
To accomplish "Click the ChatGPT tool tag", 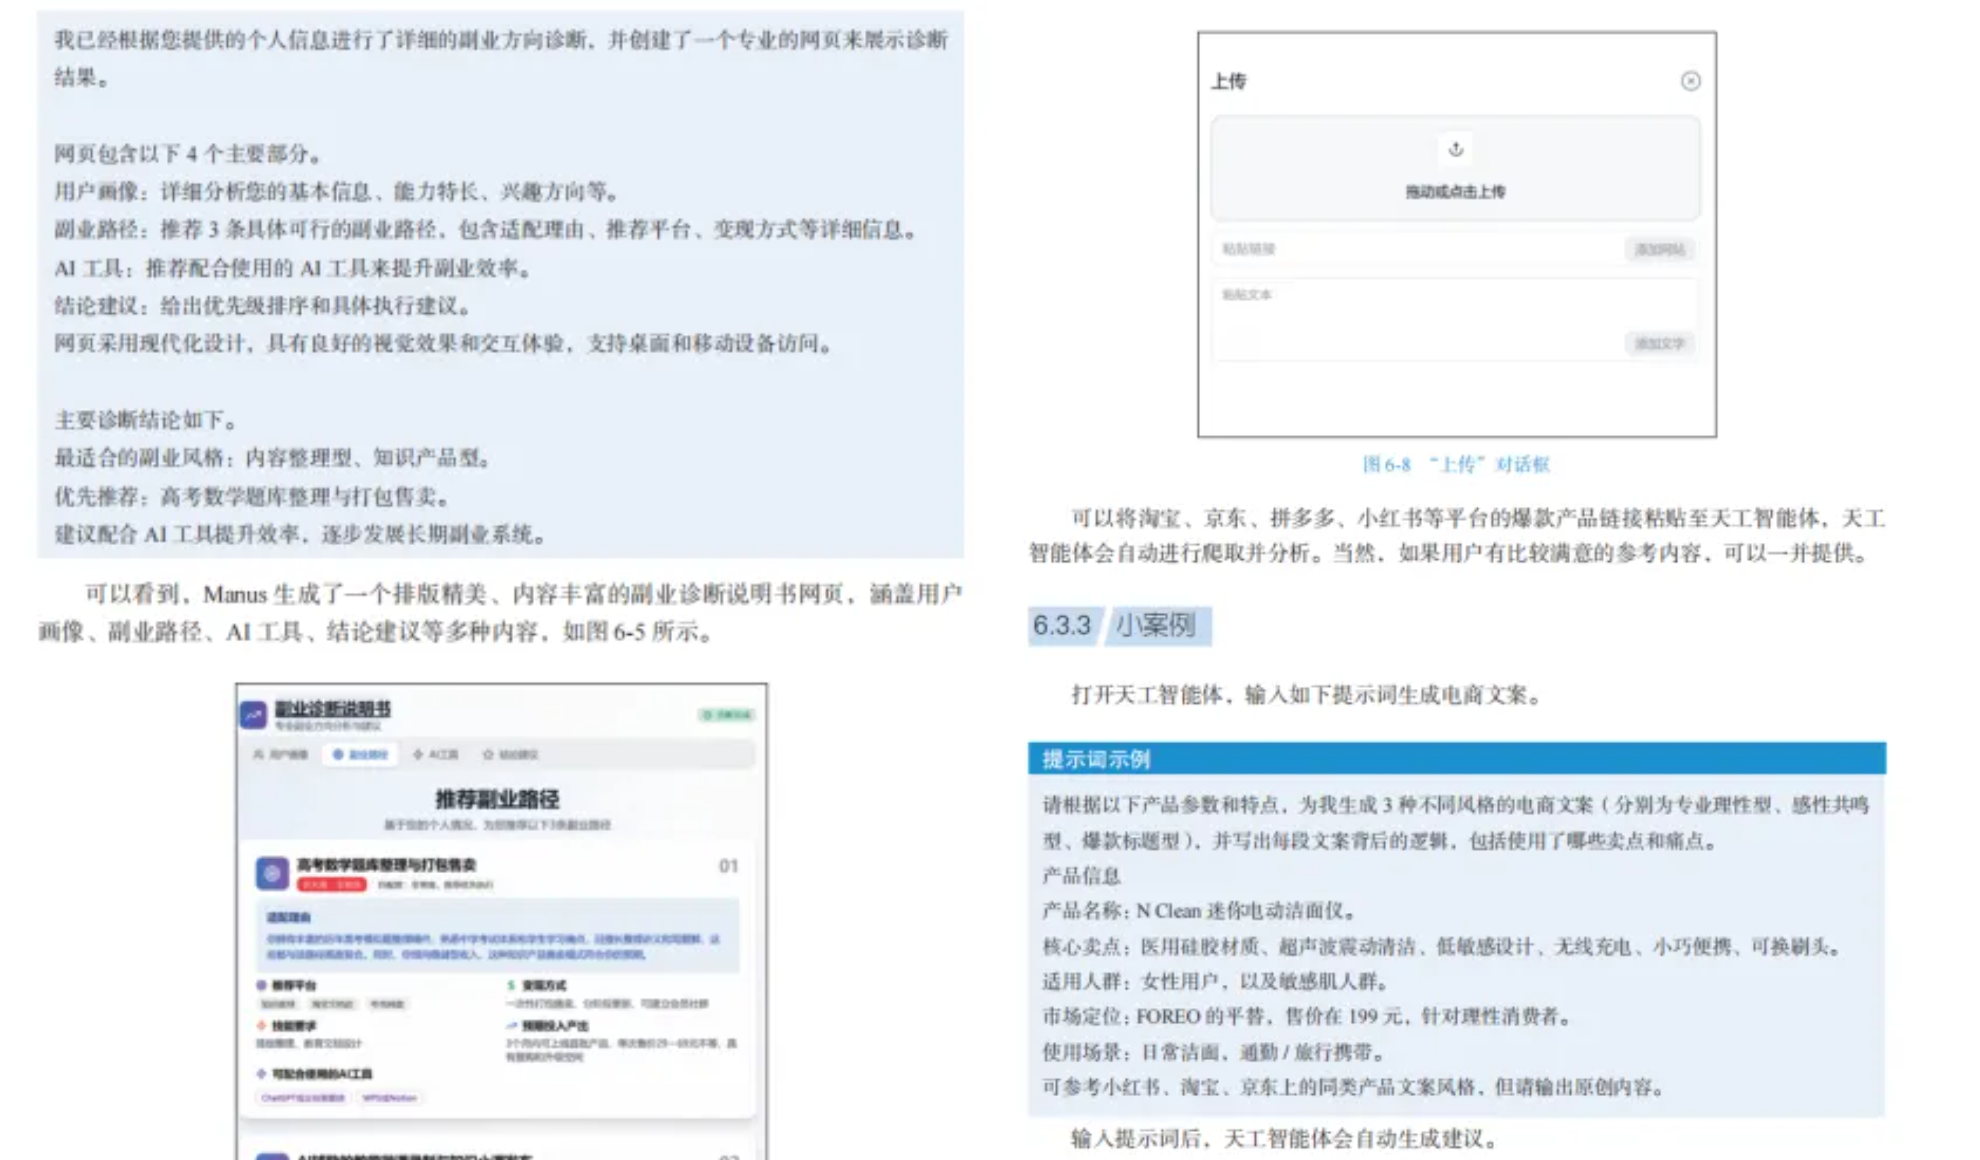I will [303, 1097].
